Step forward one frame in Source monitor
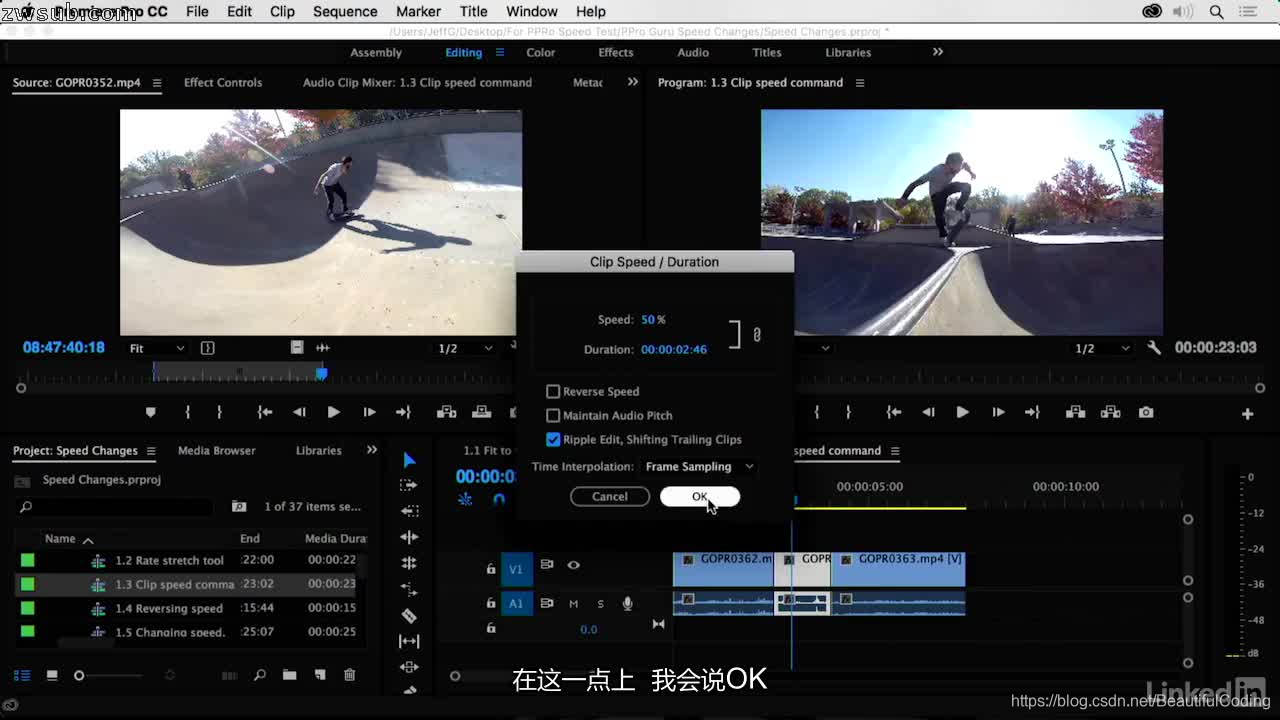Viewport: 1280px width, 720px height. click(369, 412)
